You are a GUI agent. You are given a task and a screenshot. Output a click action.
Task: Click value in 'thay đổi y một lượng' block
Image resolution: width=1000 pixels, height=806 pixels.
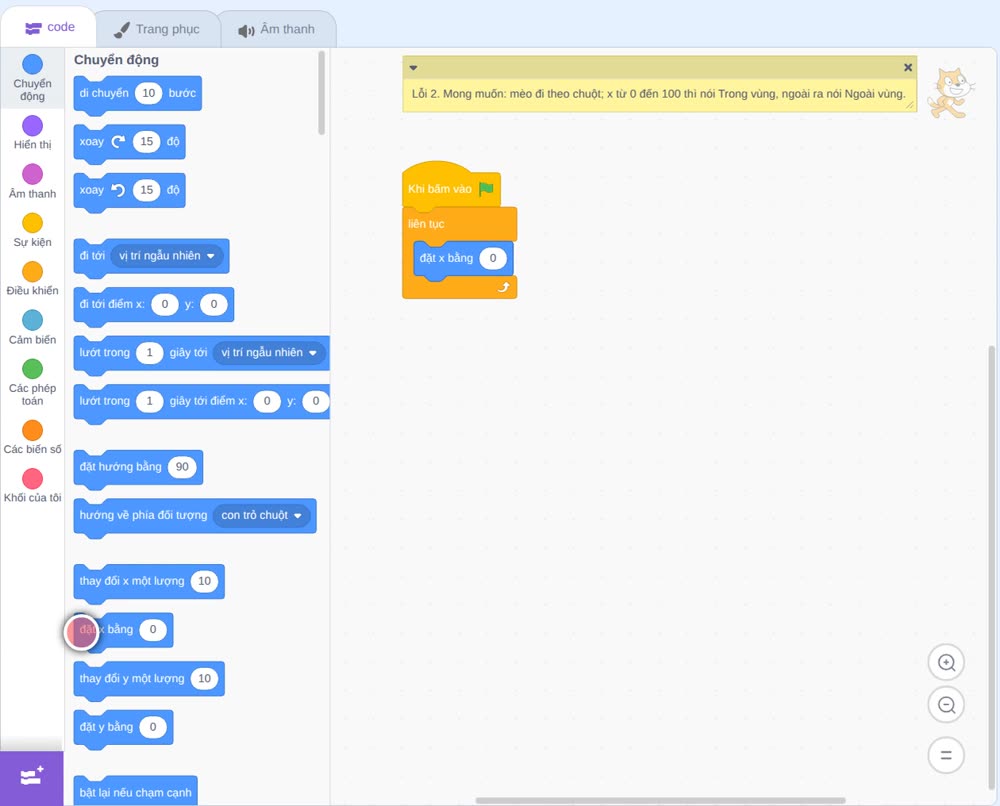point(204,678)
